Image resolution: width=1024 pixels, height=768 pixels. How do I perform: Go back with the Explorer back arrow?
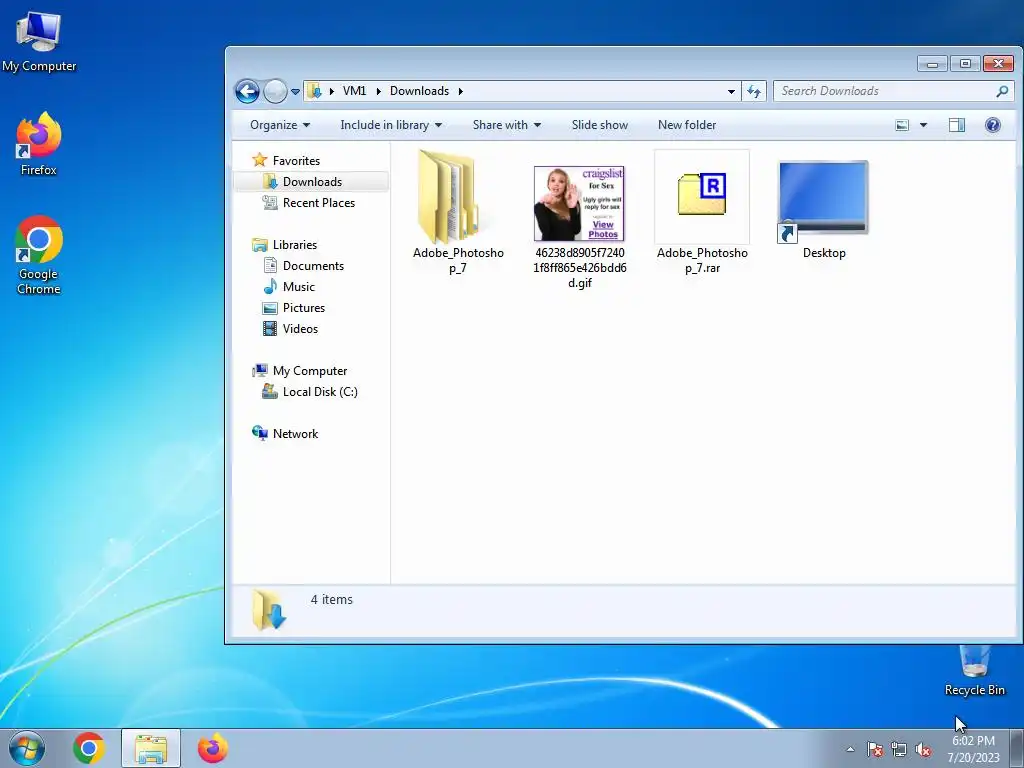click(248, 91)
